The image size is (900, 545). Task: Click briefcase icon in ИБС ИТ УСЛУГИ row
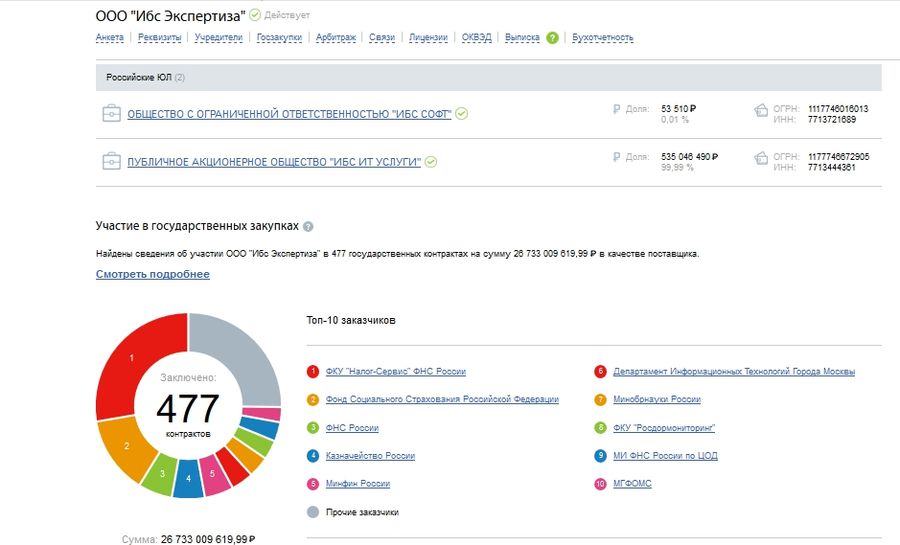111,161
